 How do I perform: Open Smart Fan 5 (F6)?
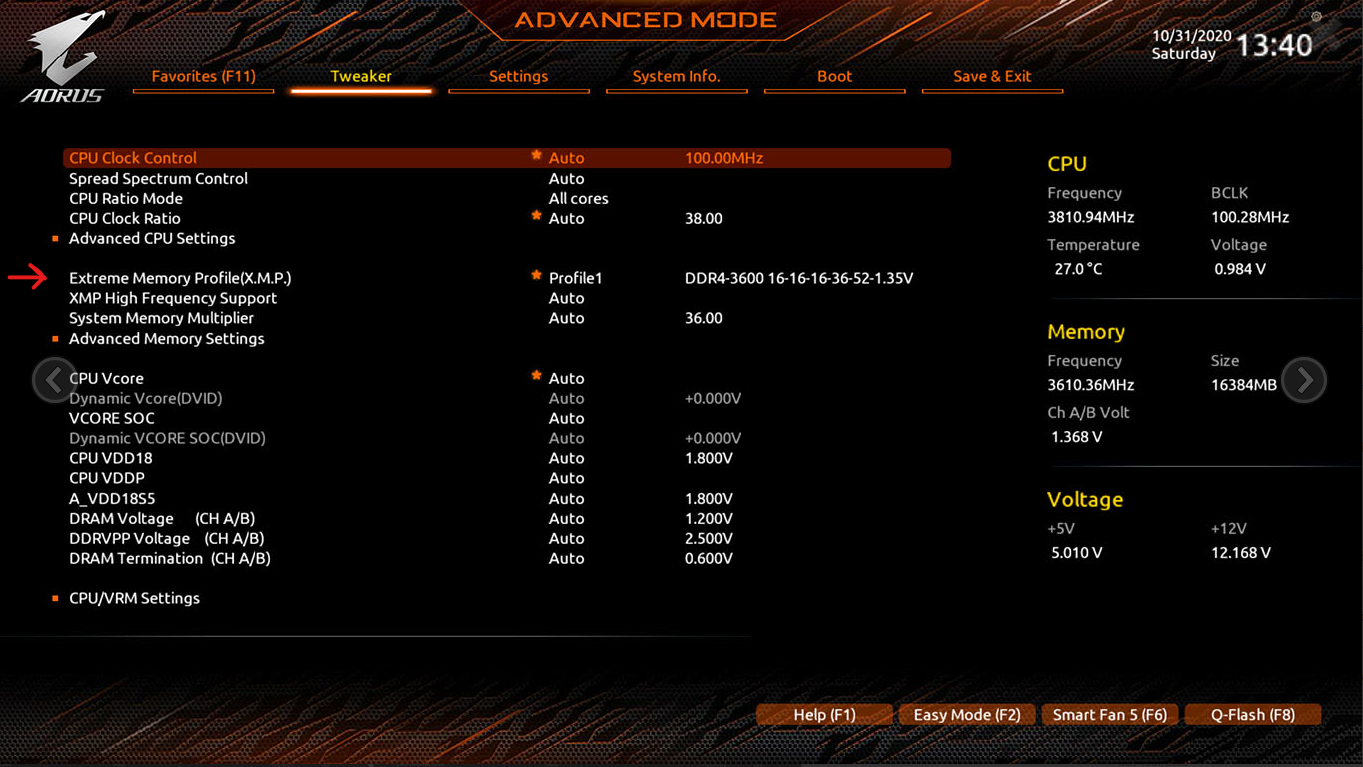[1109, 714]
